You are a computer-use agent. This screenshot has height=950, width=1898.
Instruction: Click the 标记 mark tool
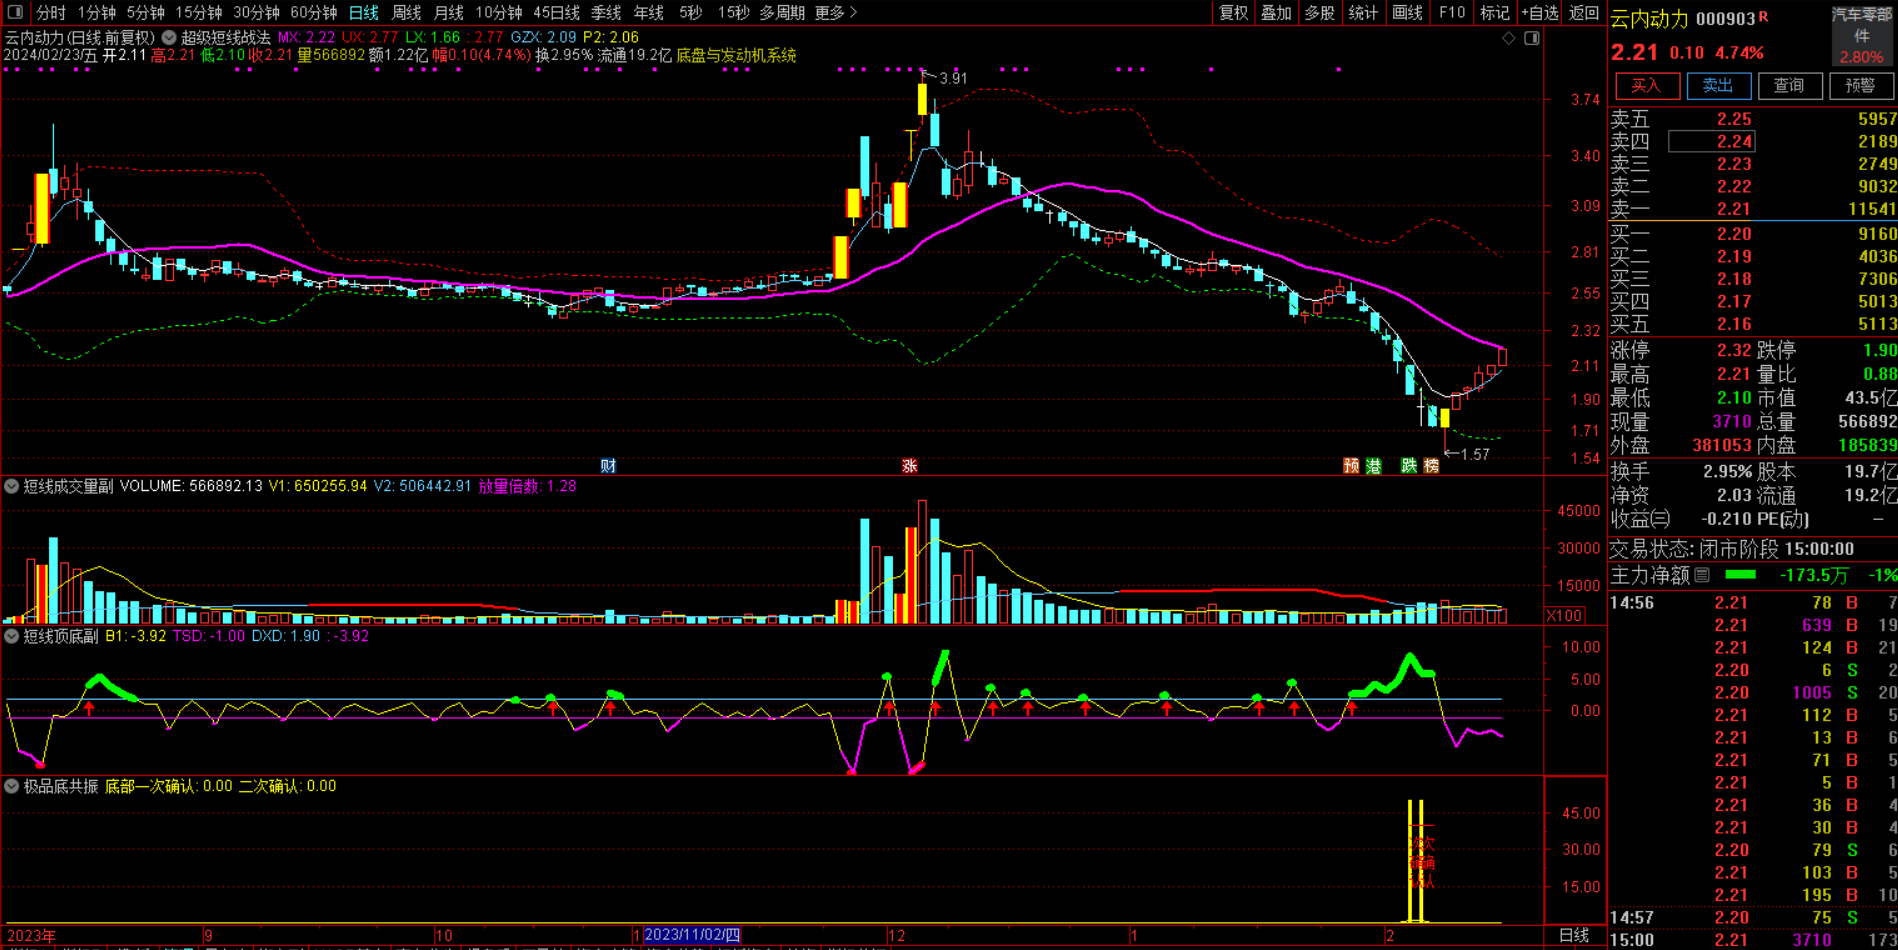click(x=1495, y=12)
